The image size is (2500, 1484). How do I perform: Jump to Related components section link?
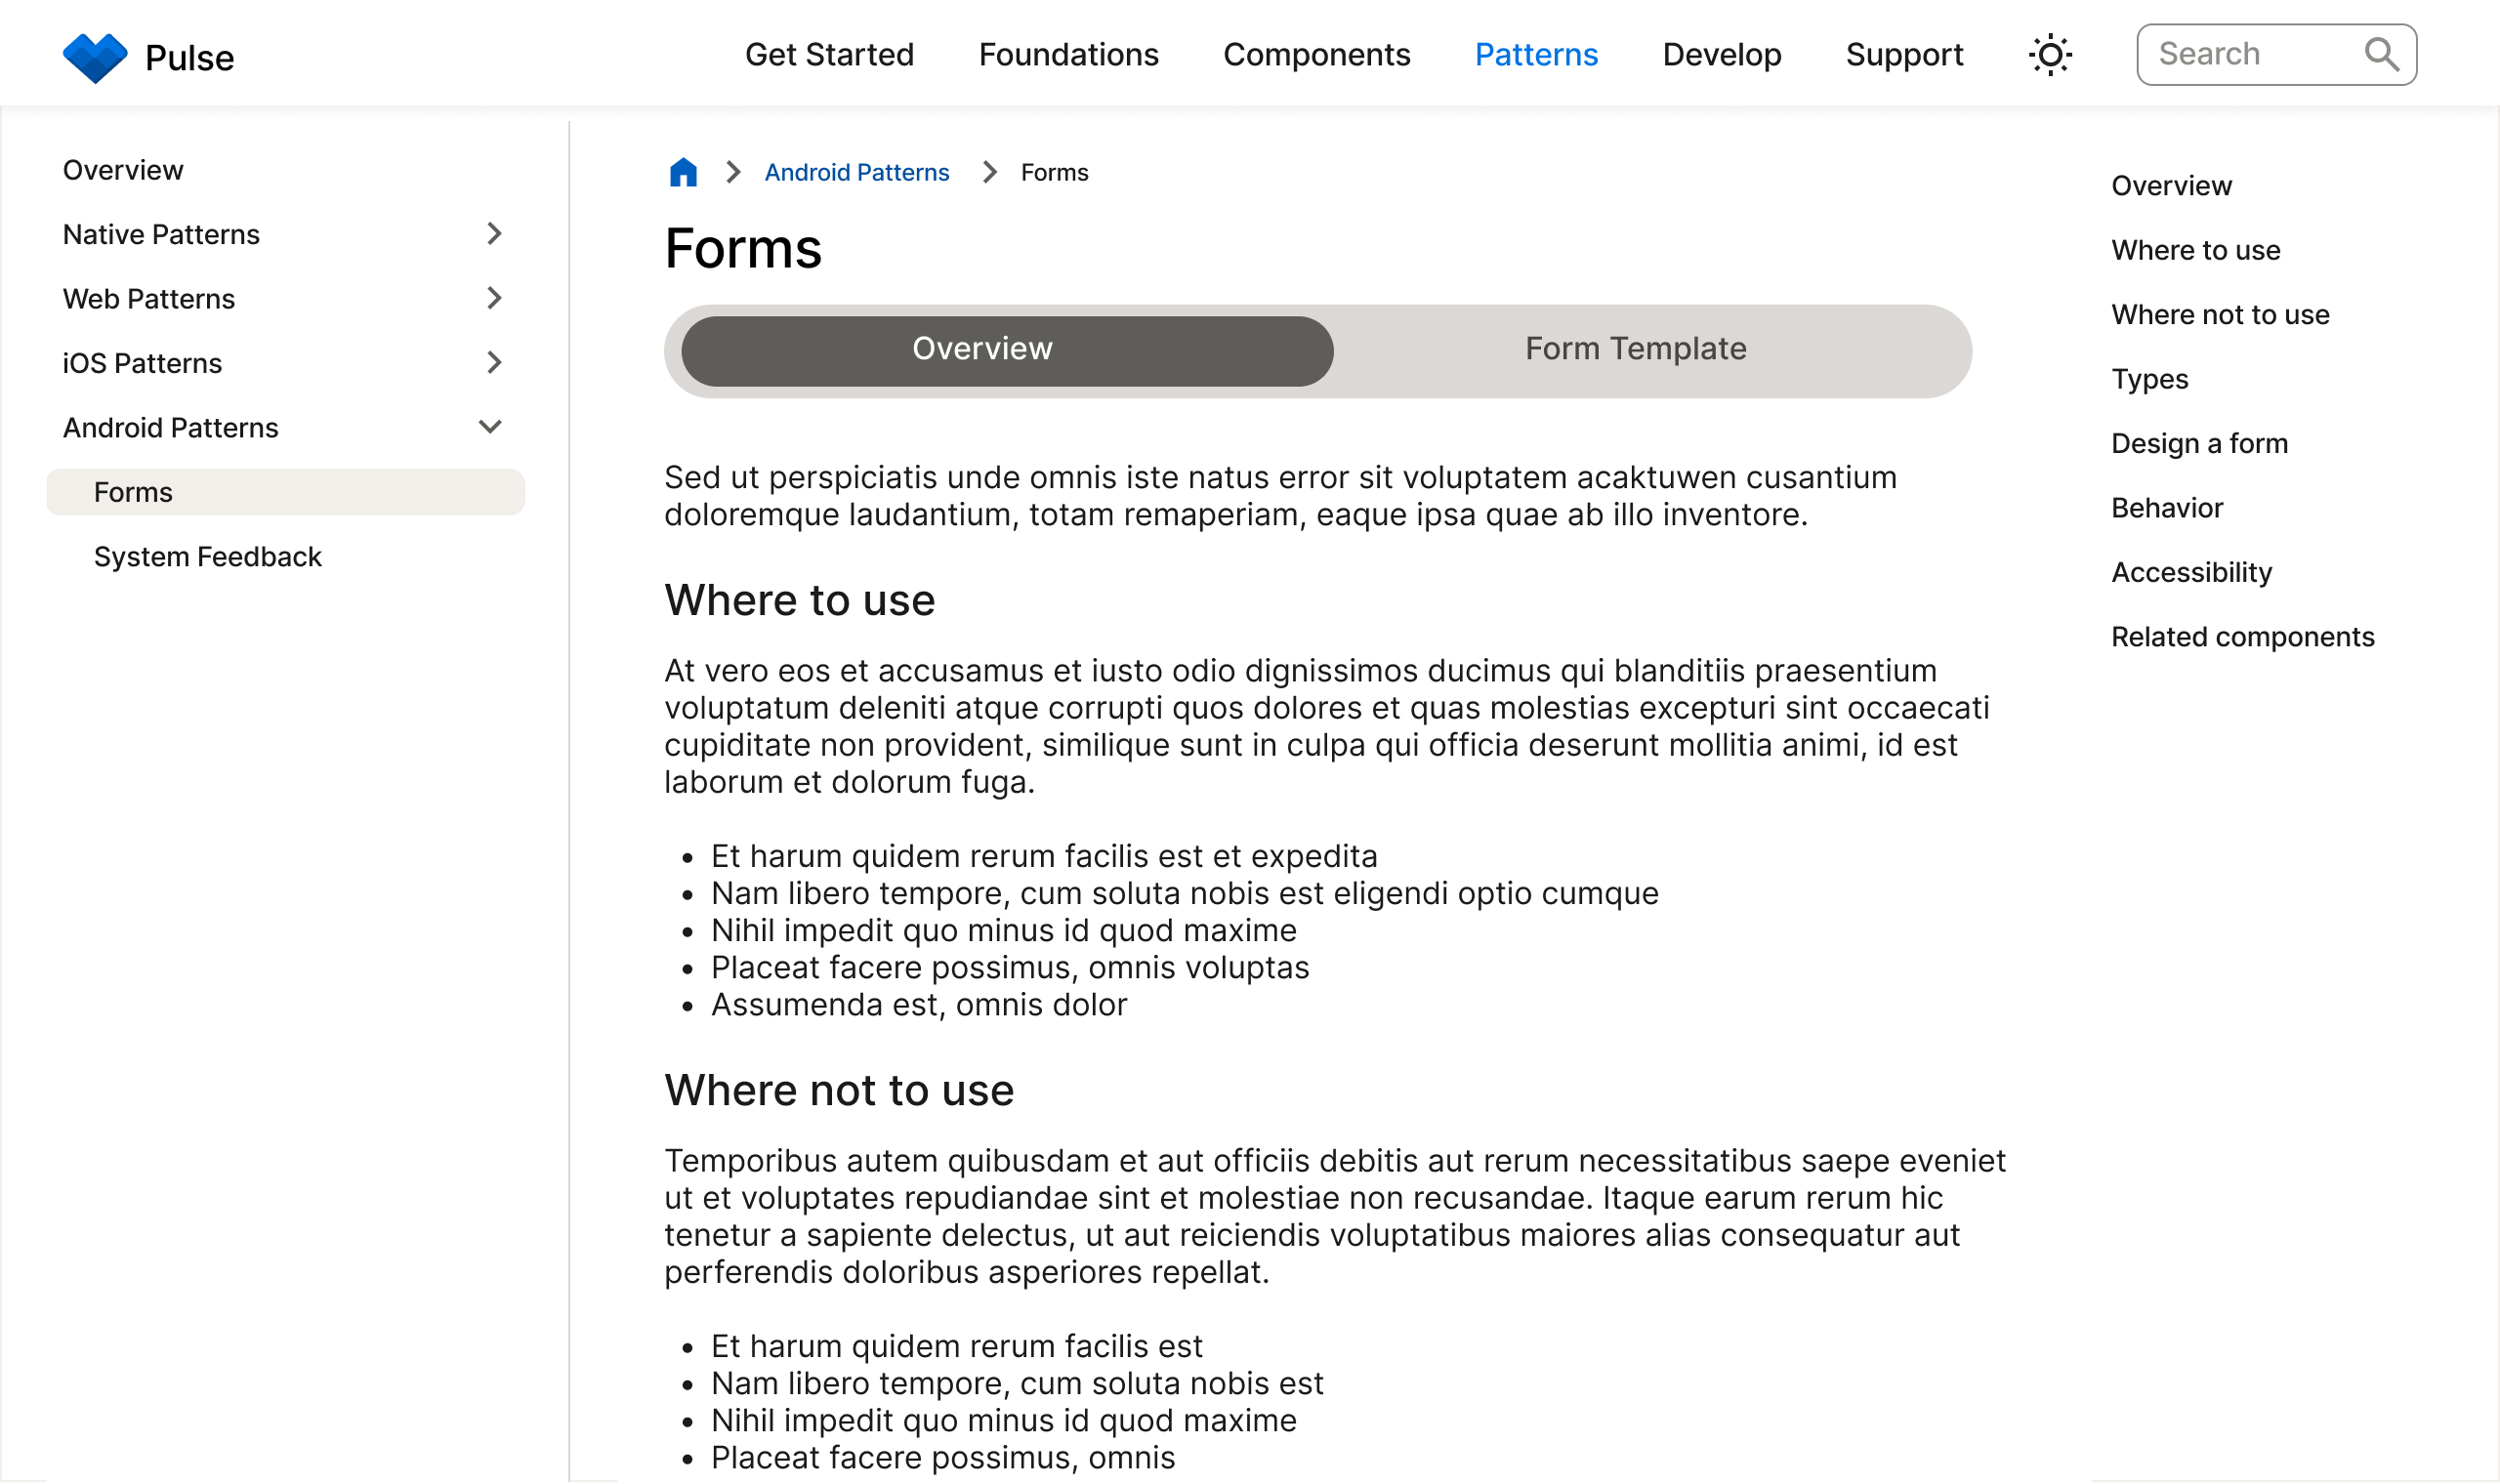[x=2242, y=637]
